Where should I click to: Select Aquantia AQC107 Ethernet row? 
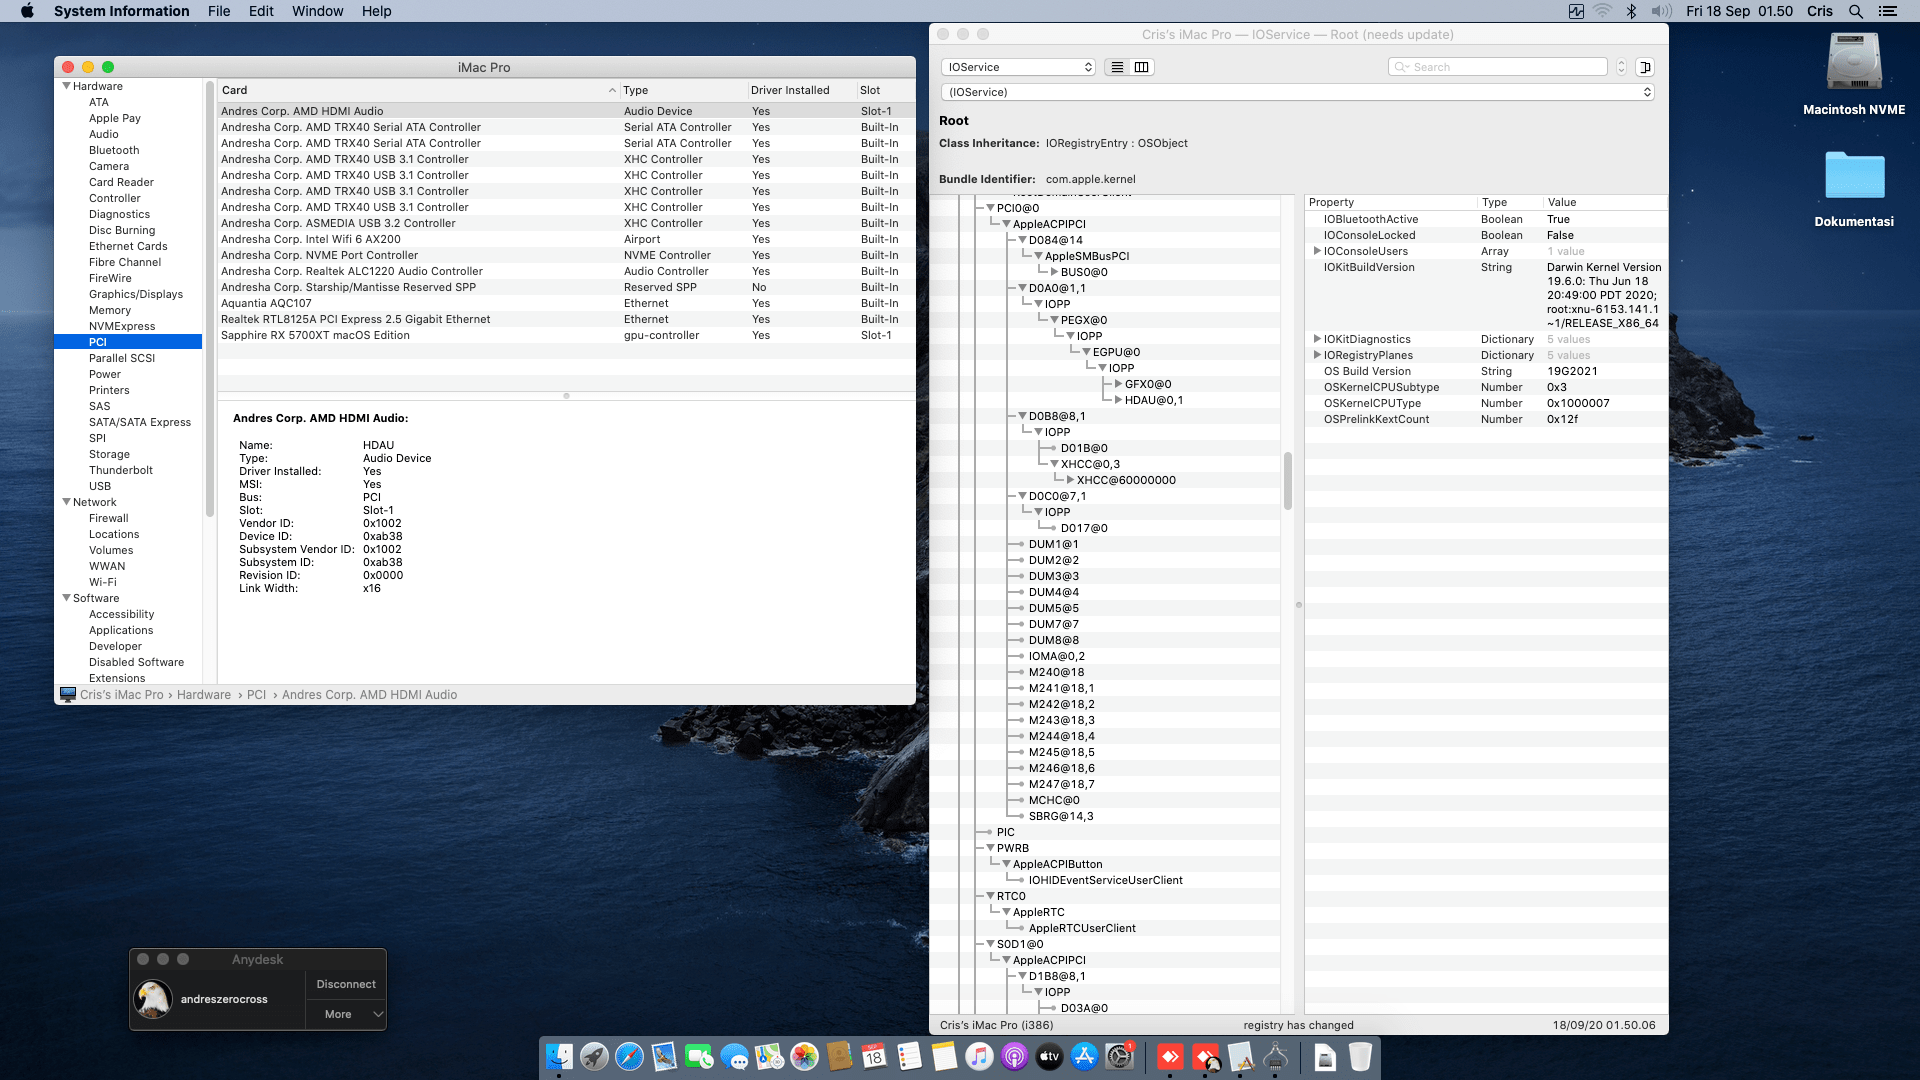566,303
